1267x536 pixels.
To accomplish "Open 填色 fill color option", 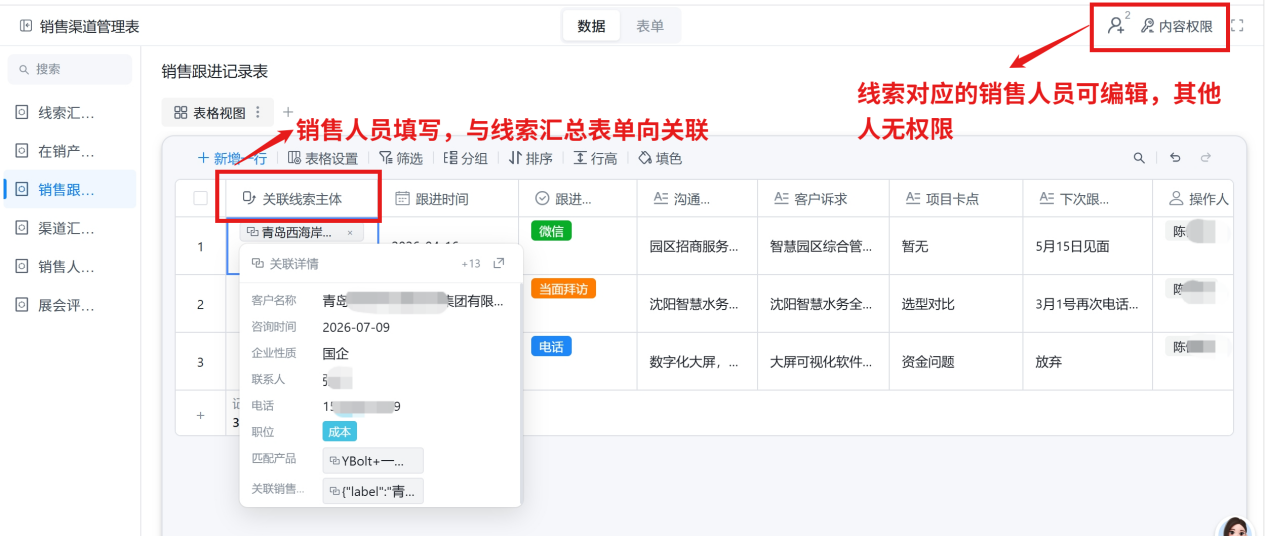I will coord(660,158).
